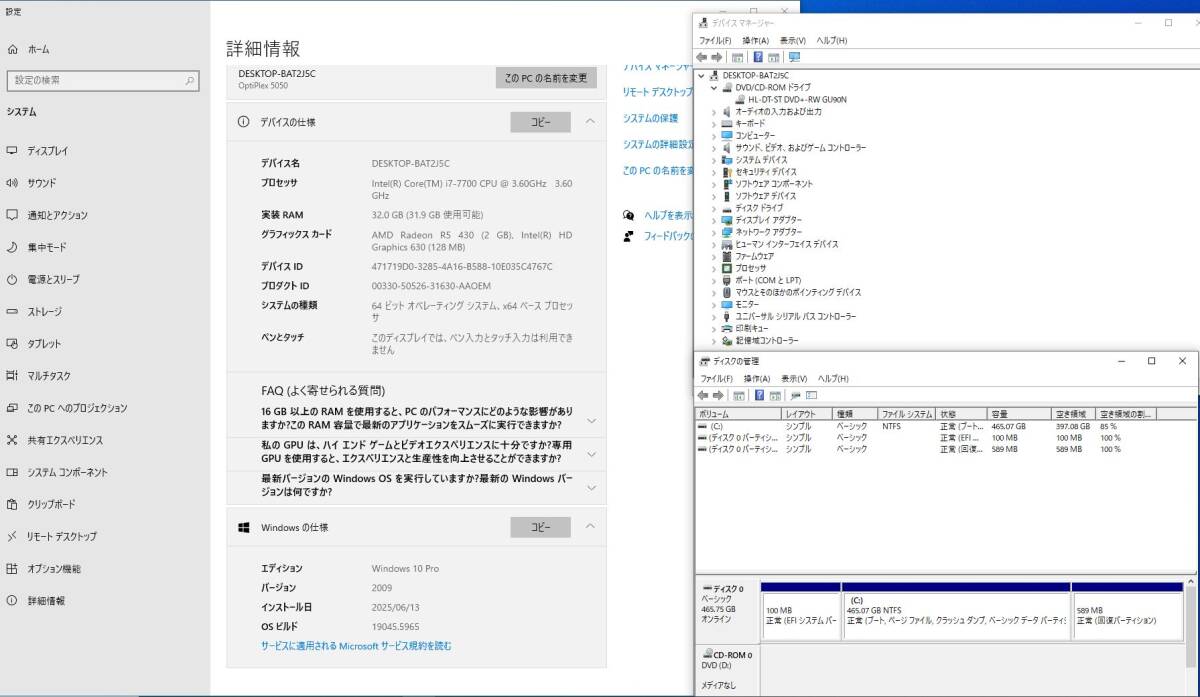
Task: Select the ストレージ drive icon
Action: point(12,311)
